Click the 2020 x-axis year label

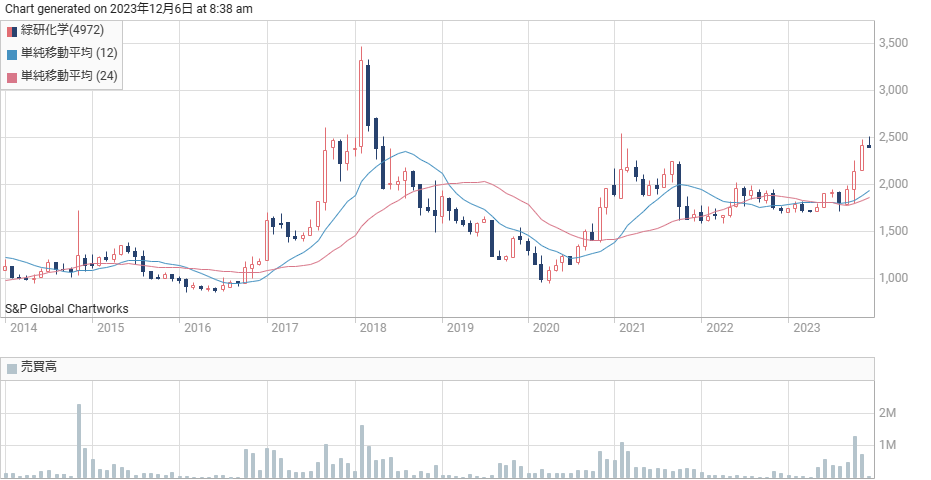546,328
